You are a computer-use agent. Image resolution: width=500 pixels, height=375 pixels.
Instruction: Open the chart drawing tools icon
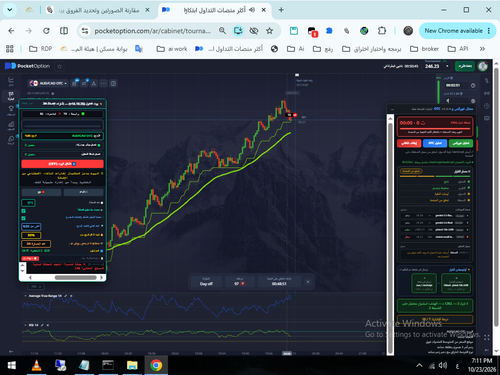point(94,83)
